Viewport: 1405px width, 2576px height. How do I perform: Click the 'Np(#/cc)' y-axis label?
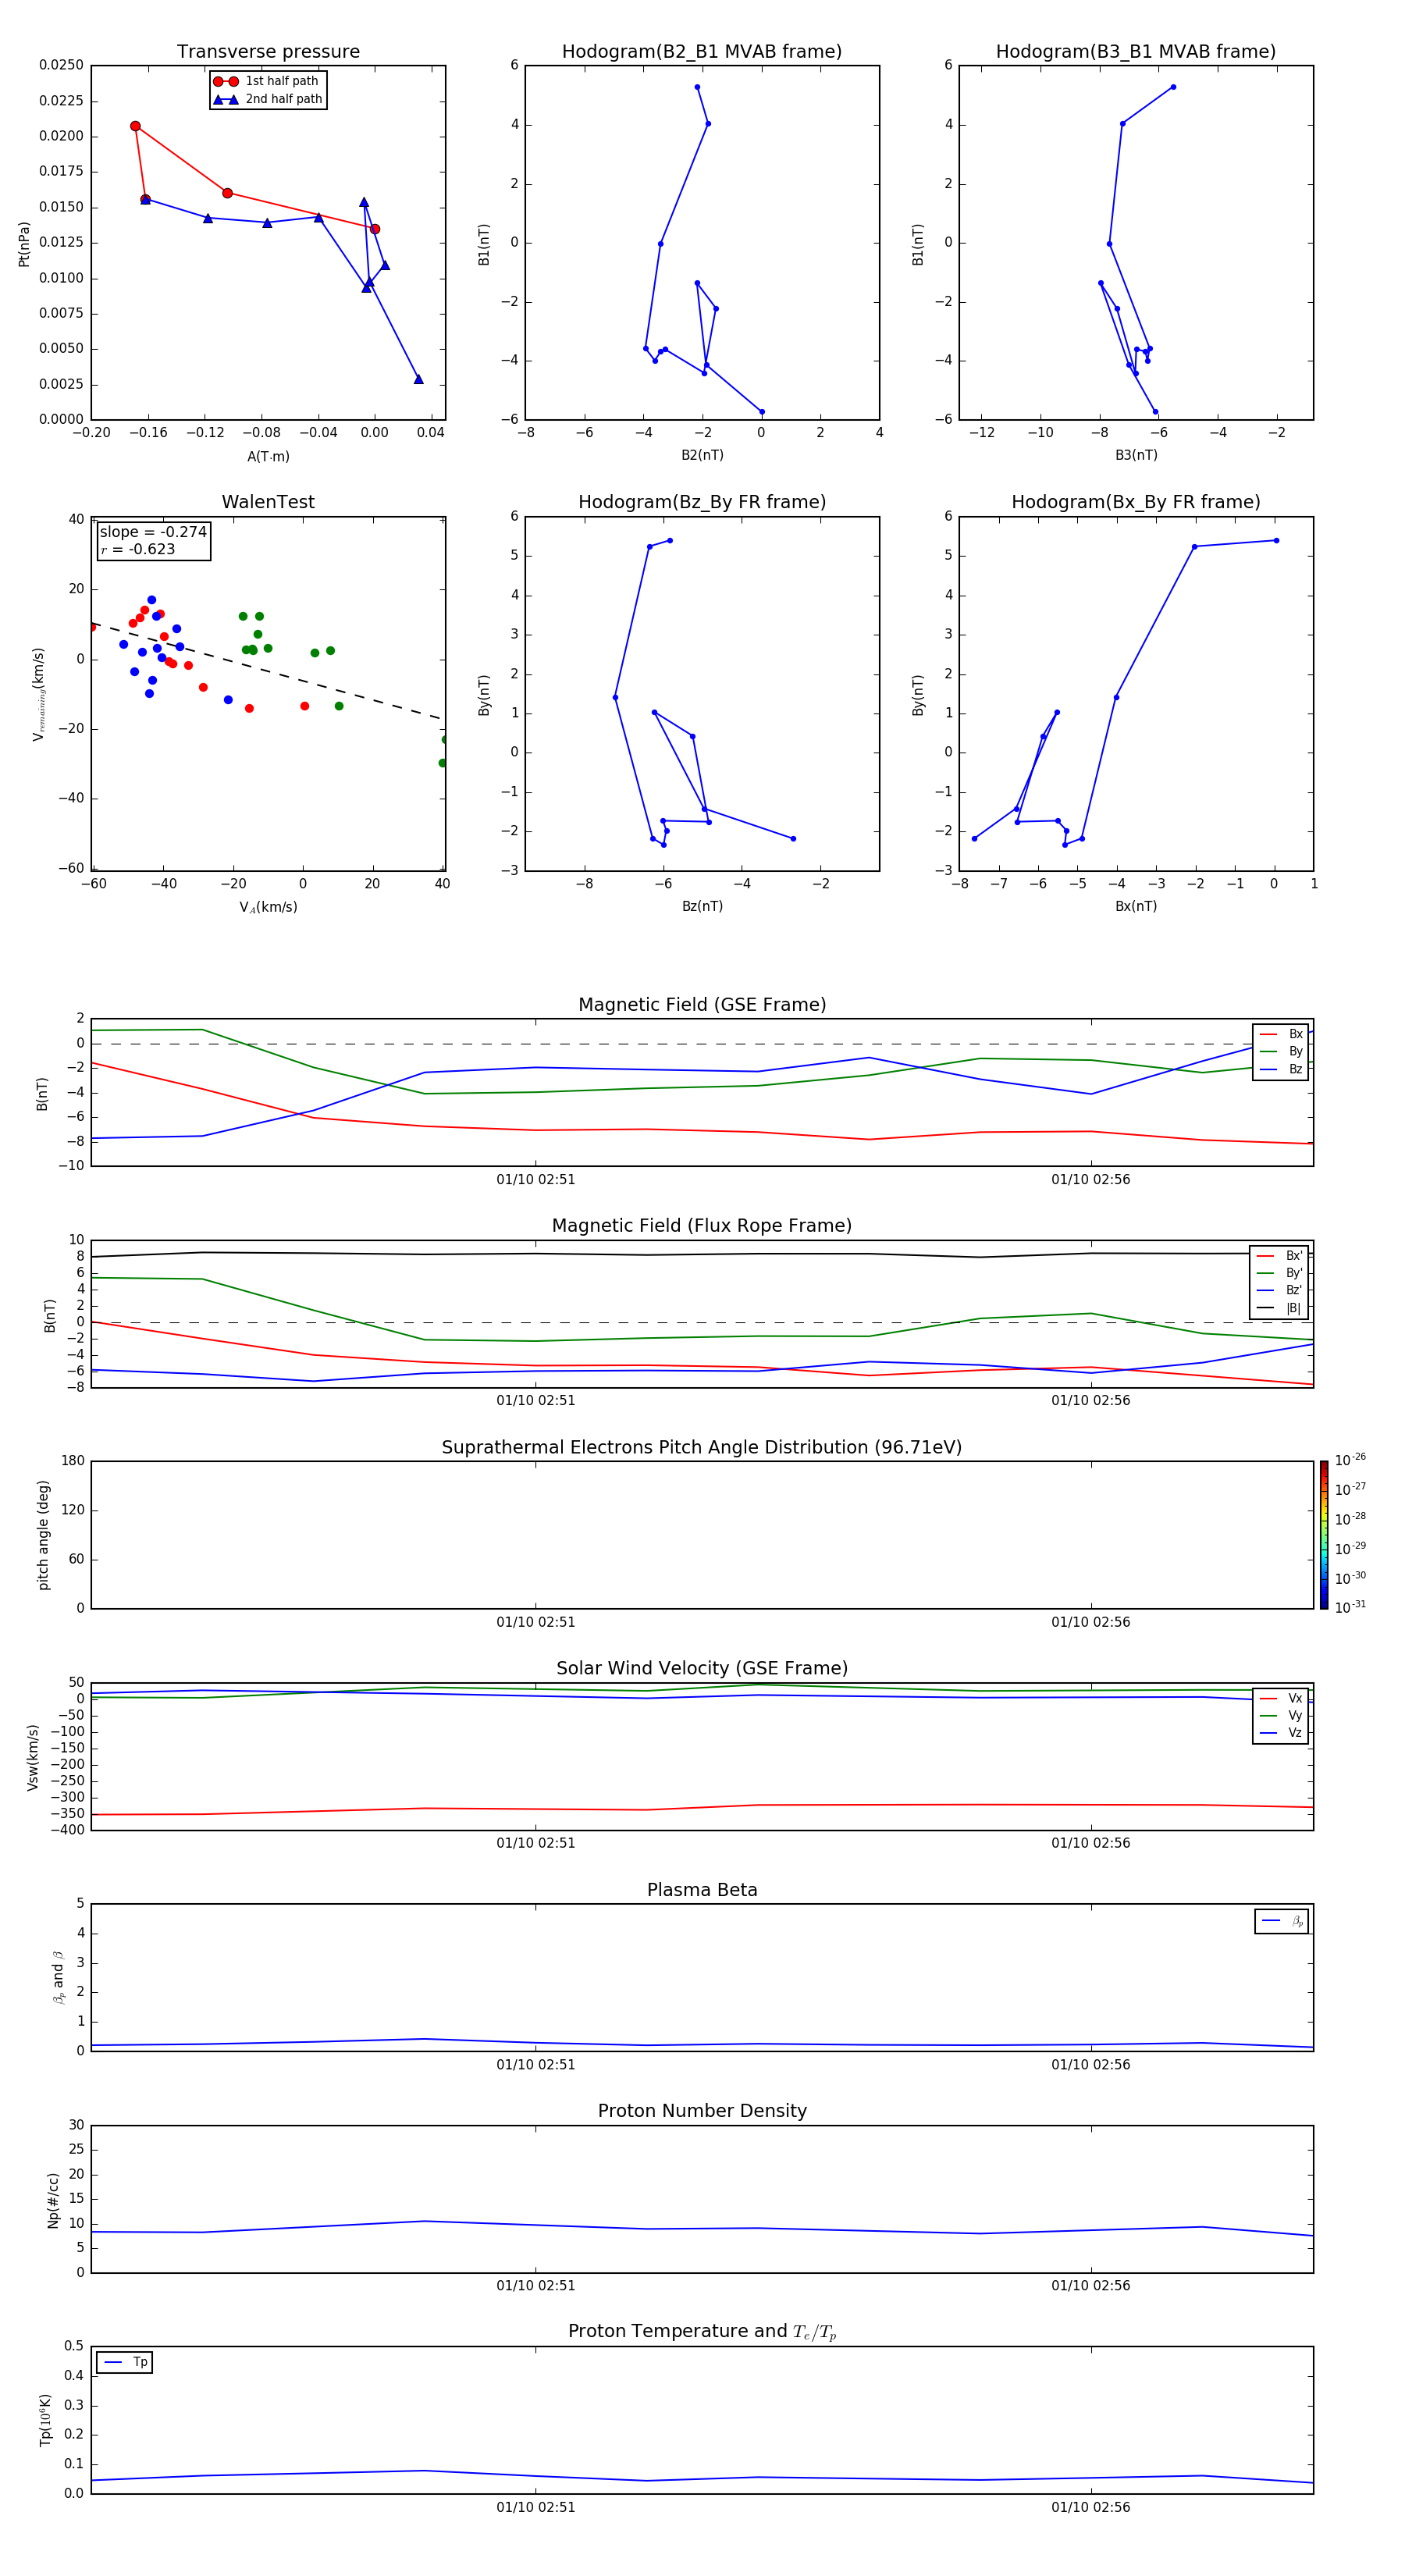click(53, 2200)
